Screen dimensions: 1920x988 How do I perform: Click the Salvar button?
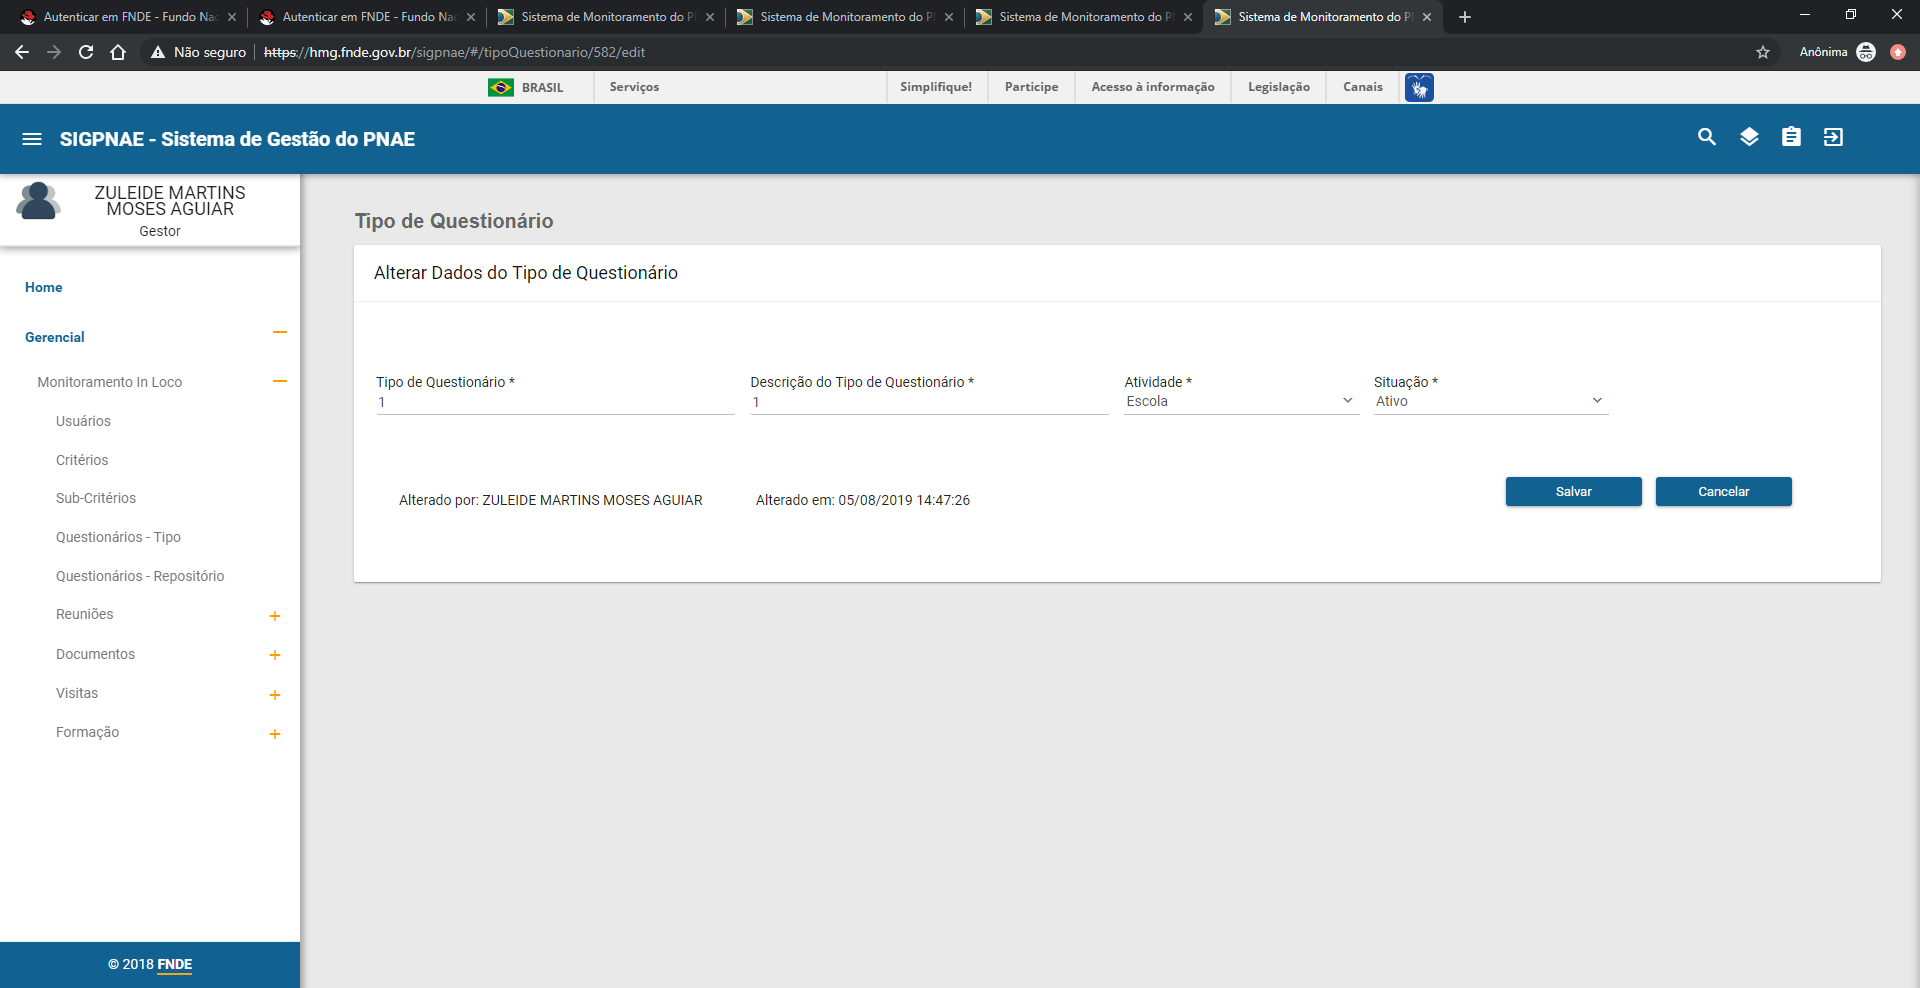tap(1573, 492)
